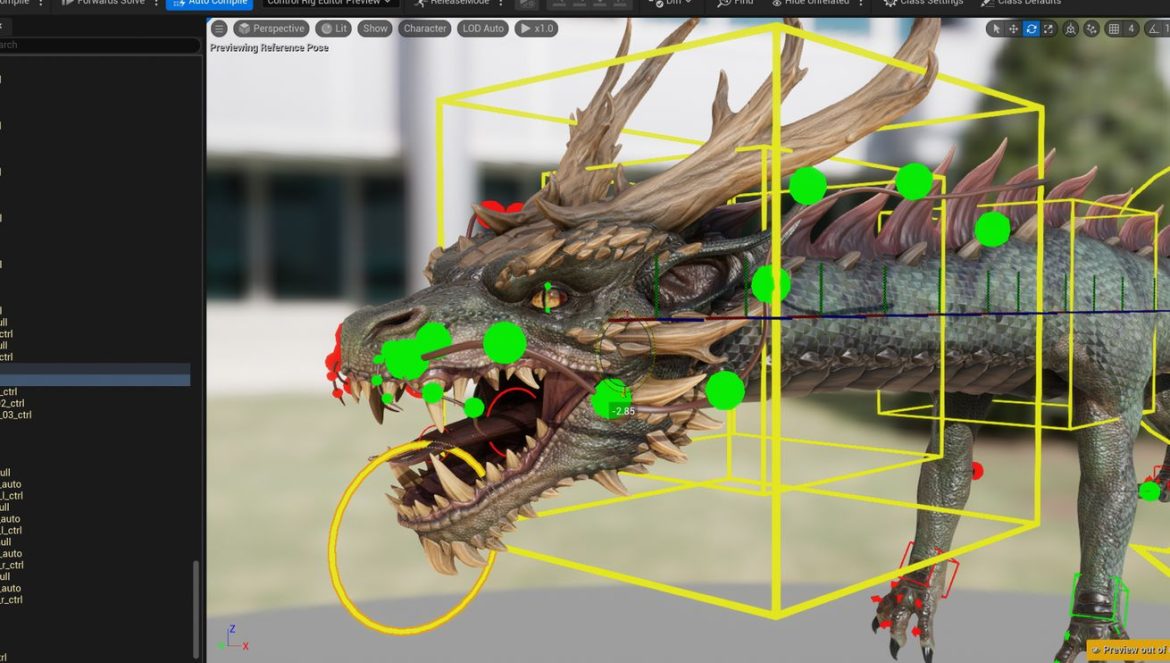Click the Previewing Reference Pose label
Screen dimensions: 1170x663
click(269, 48)
